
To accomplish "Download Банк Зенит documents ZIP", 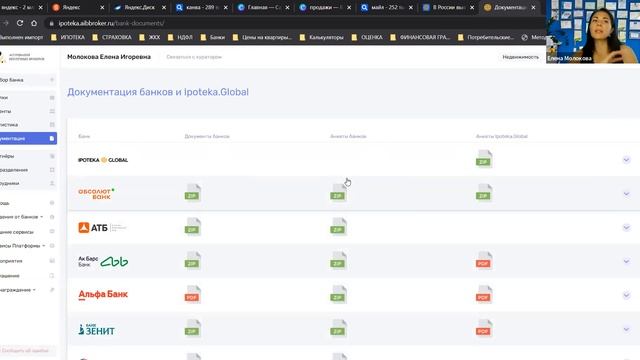I will pyautogui.click(x=193, y=328).
